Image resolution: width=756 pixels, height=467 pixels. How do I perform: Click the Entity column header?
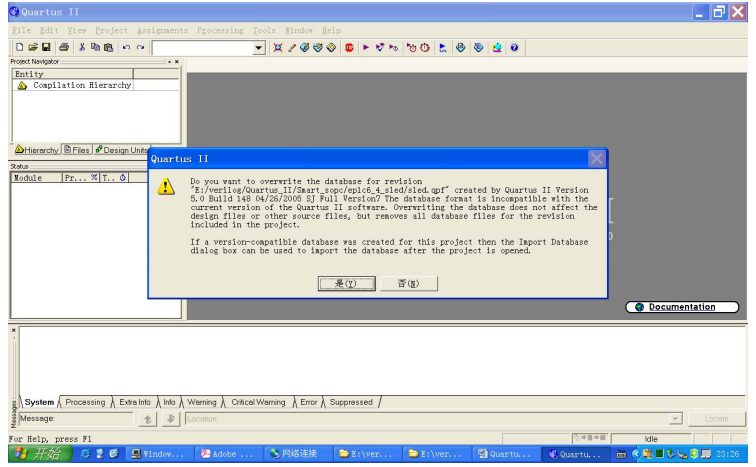(x=72, y=74)
